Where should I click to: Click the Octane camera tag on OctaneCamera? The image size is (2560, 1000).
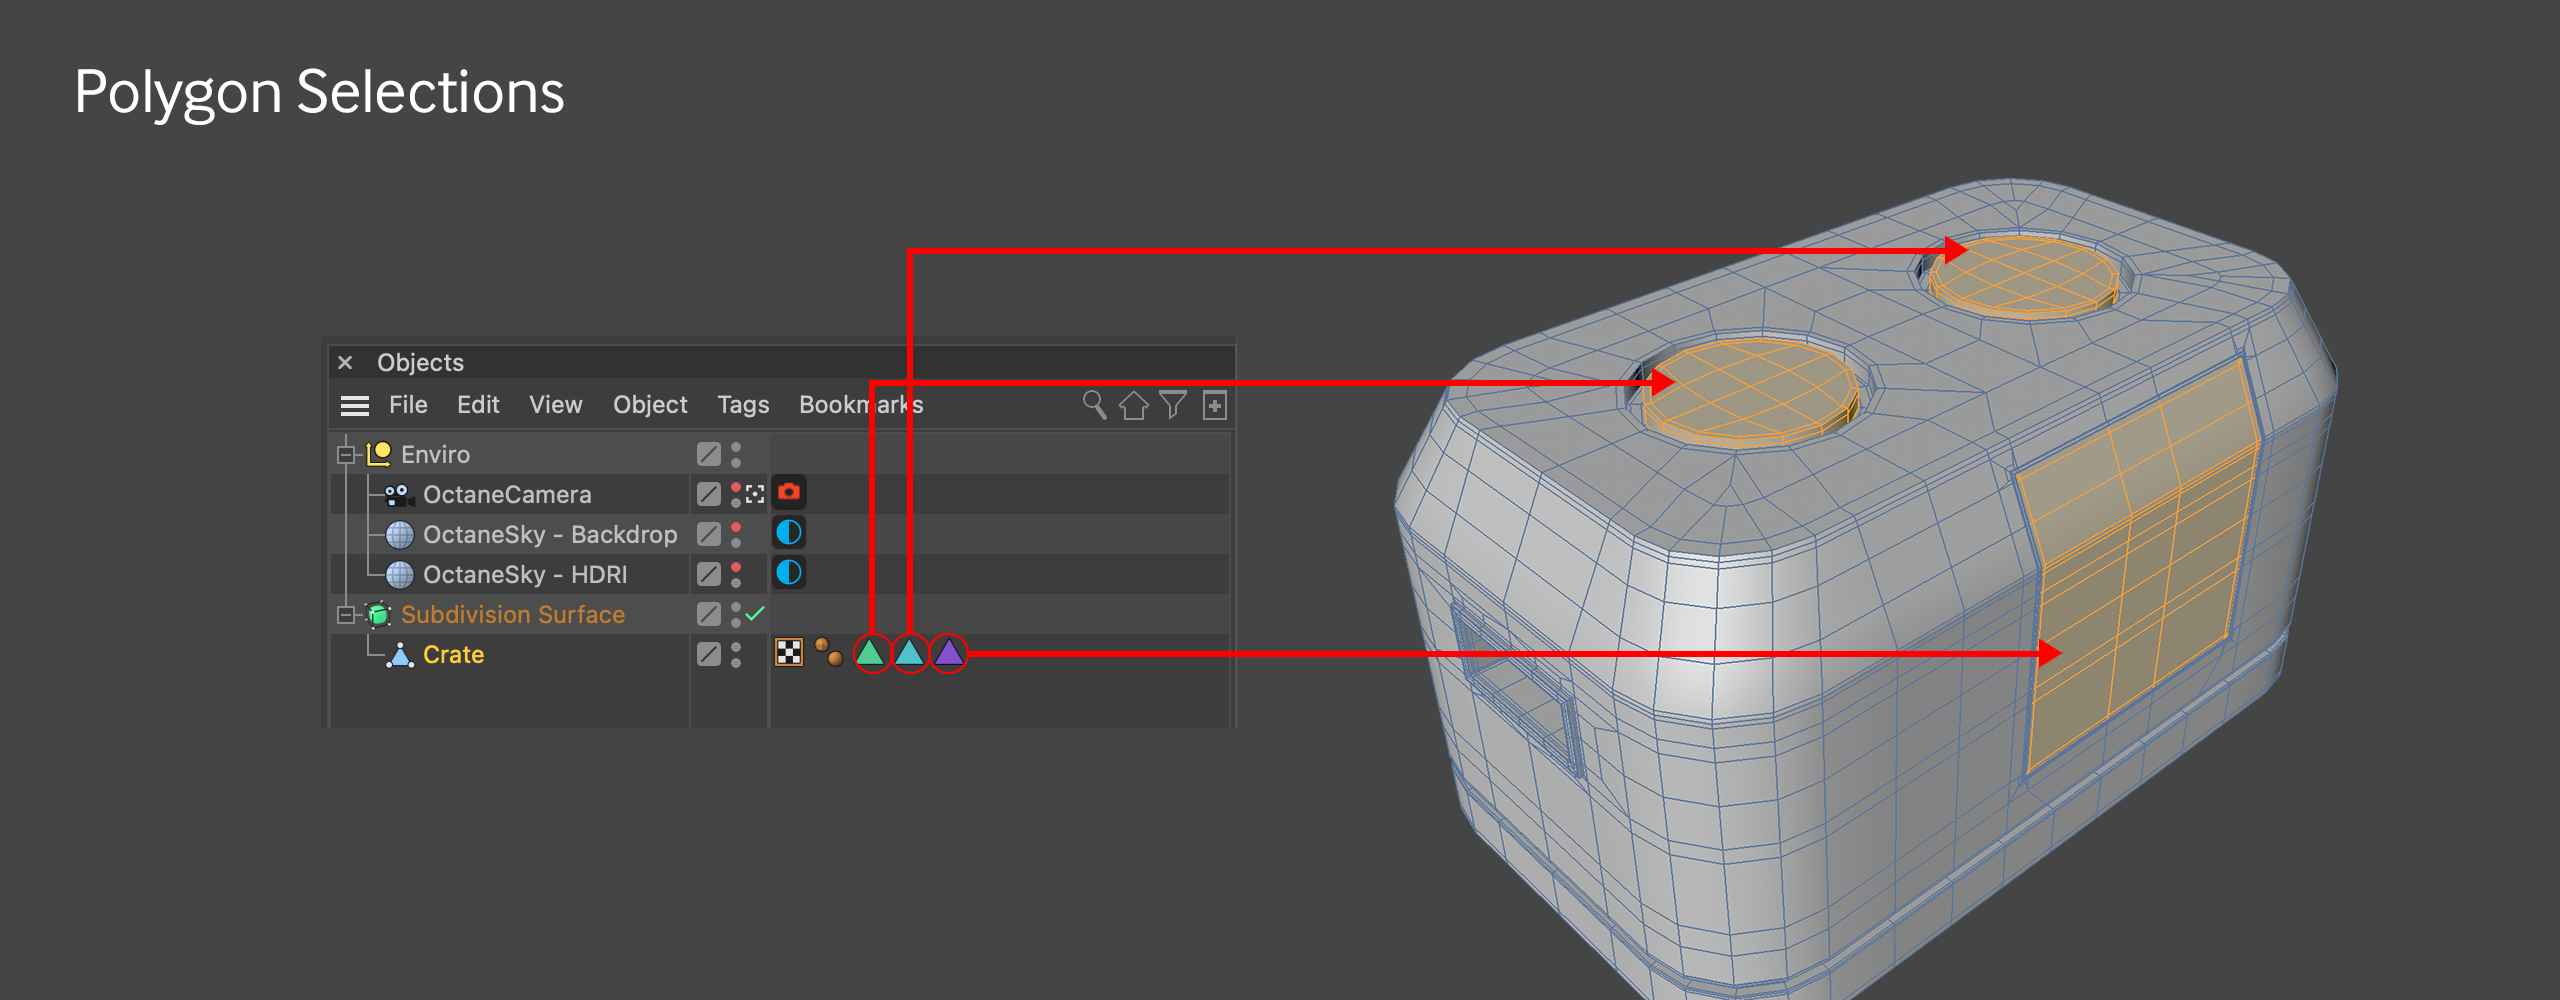789,493
